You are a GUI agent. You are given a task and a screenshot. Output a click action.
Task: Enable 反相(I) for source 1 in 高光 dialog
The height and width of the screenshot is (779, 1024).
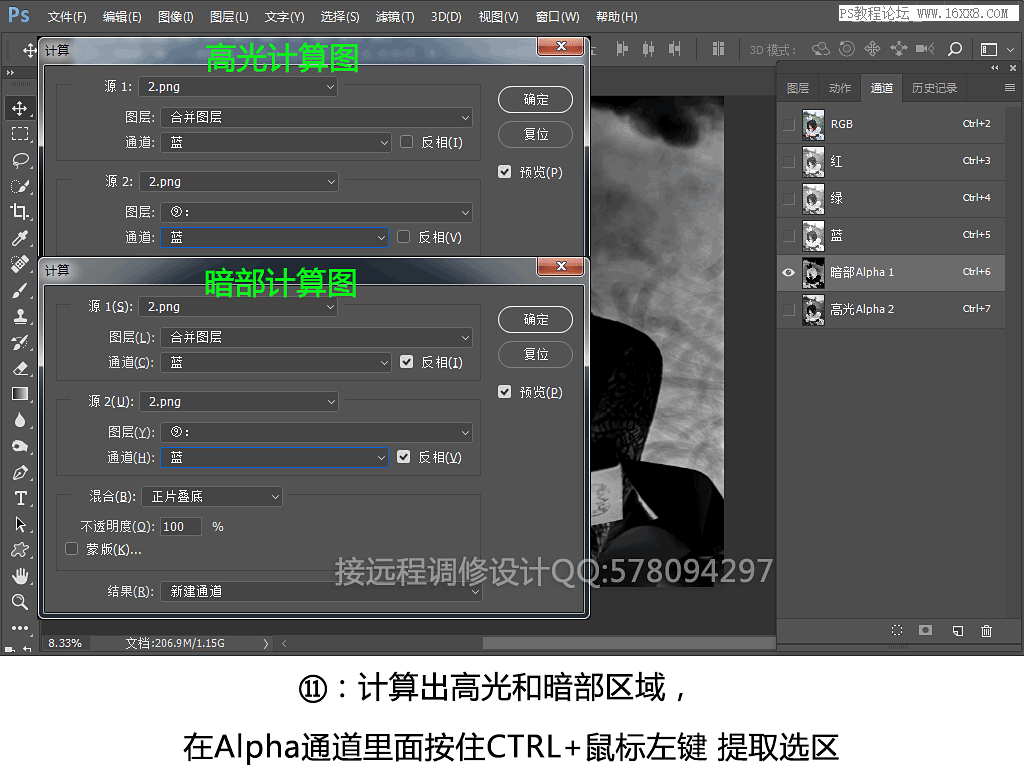pos(406,142)
